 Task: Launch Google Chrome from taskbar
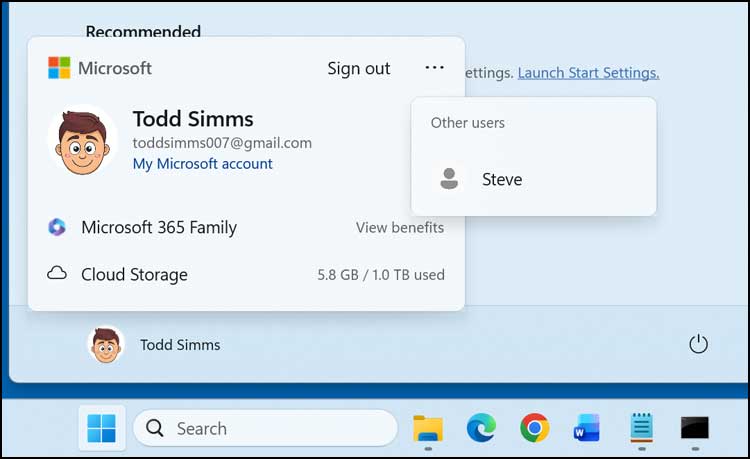click(x=534, y=428)
